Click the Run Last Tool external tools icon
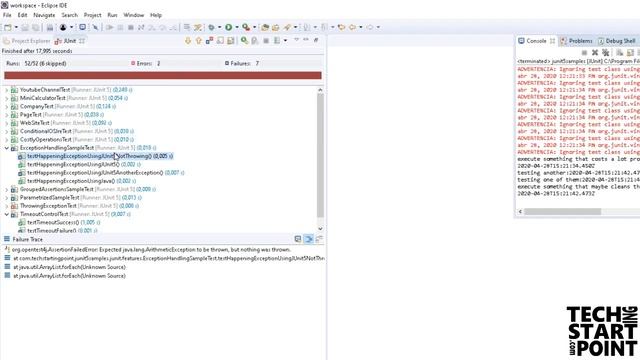 coord(246,27)
